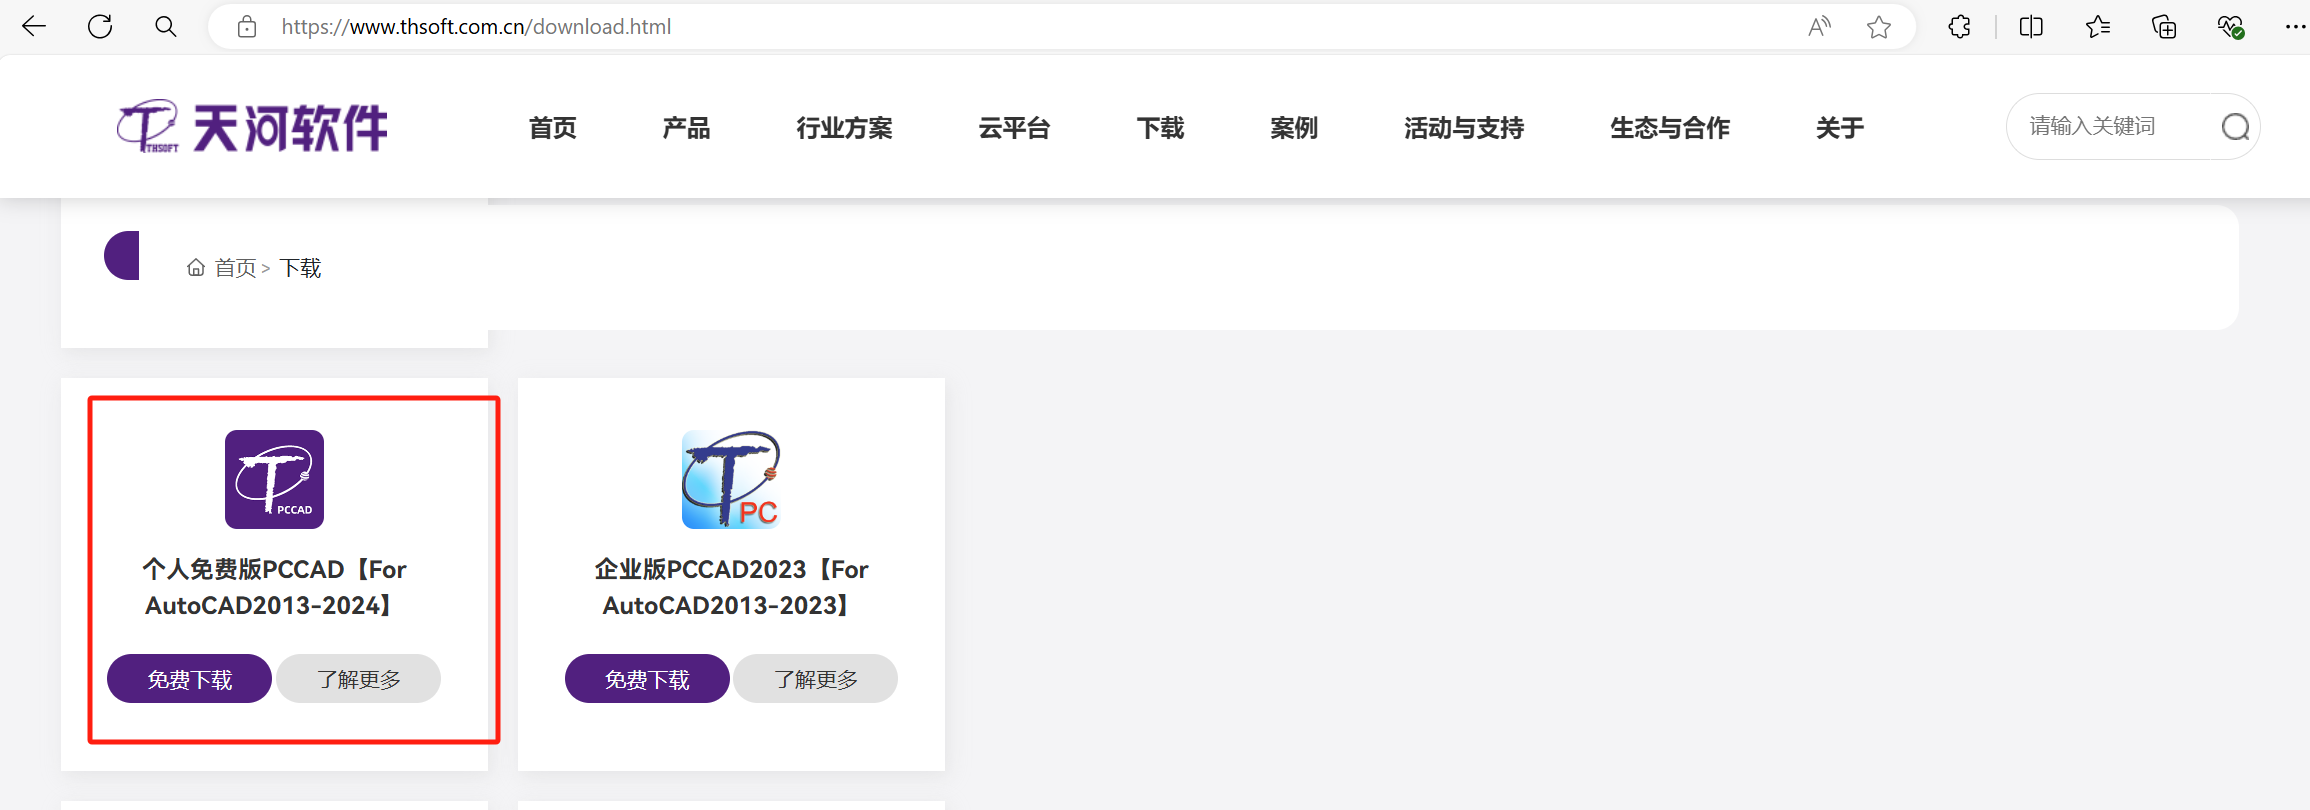Open the 行业方案 navigation item
Screen dimensions: 2310x810
(x=844, y=128)
